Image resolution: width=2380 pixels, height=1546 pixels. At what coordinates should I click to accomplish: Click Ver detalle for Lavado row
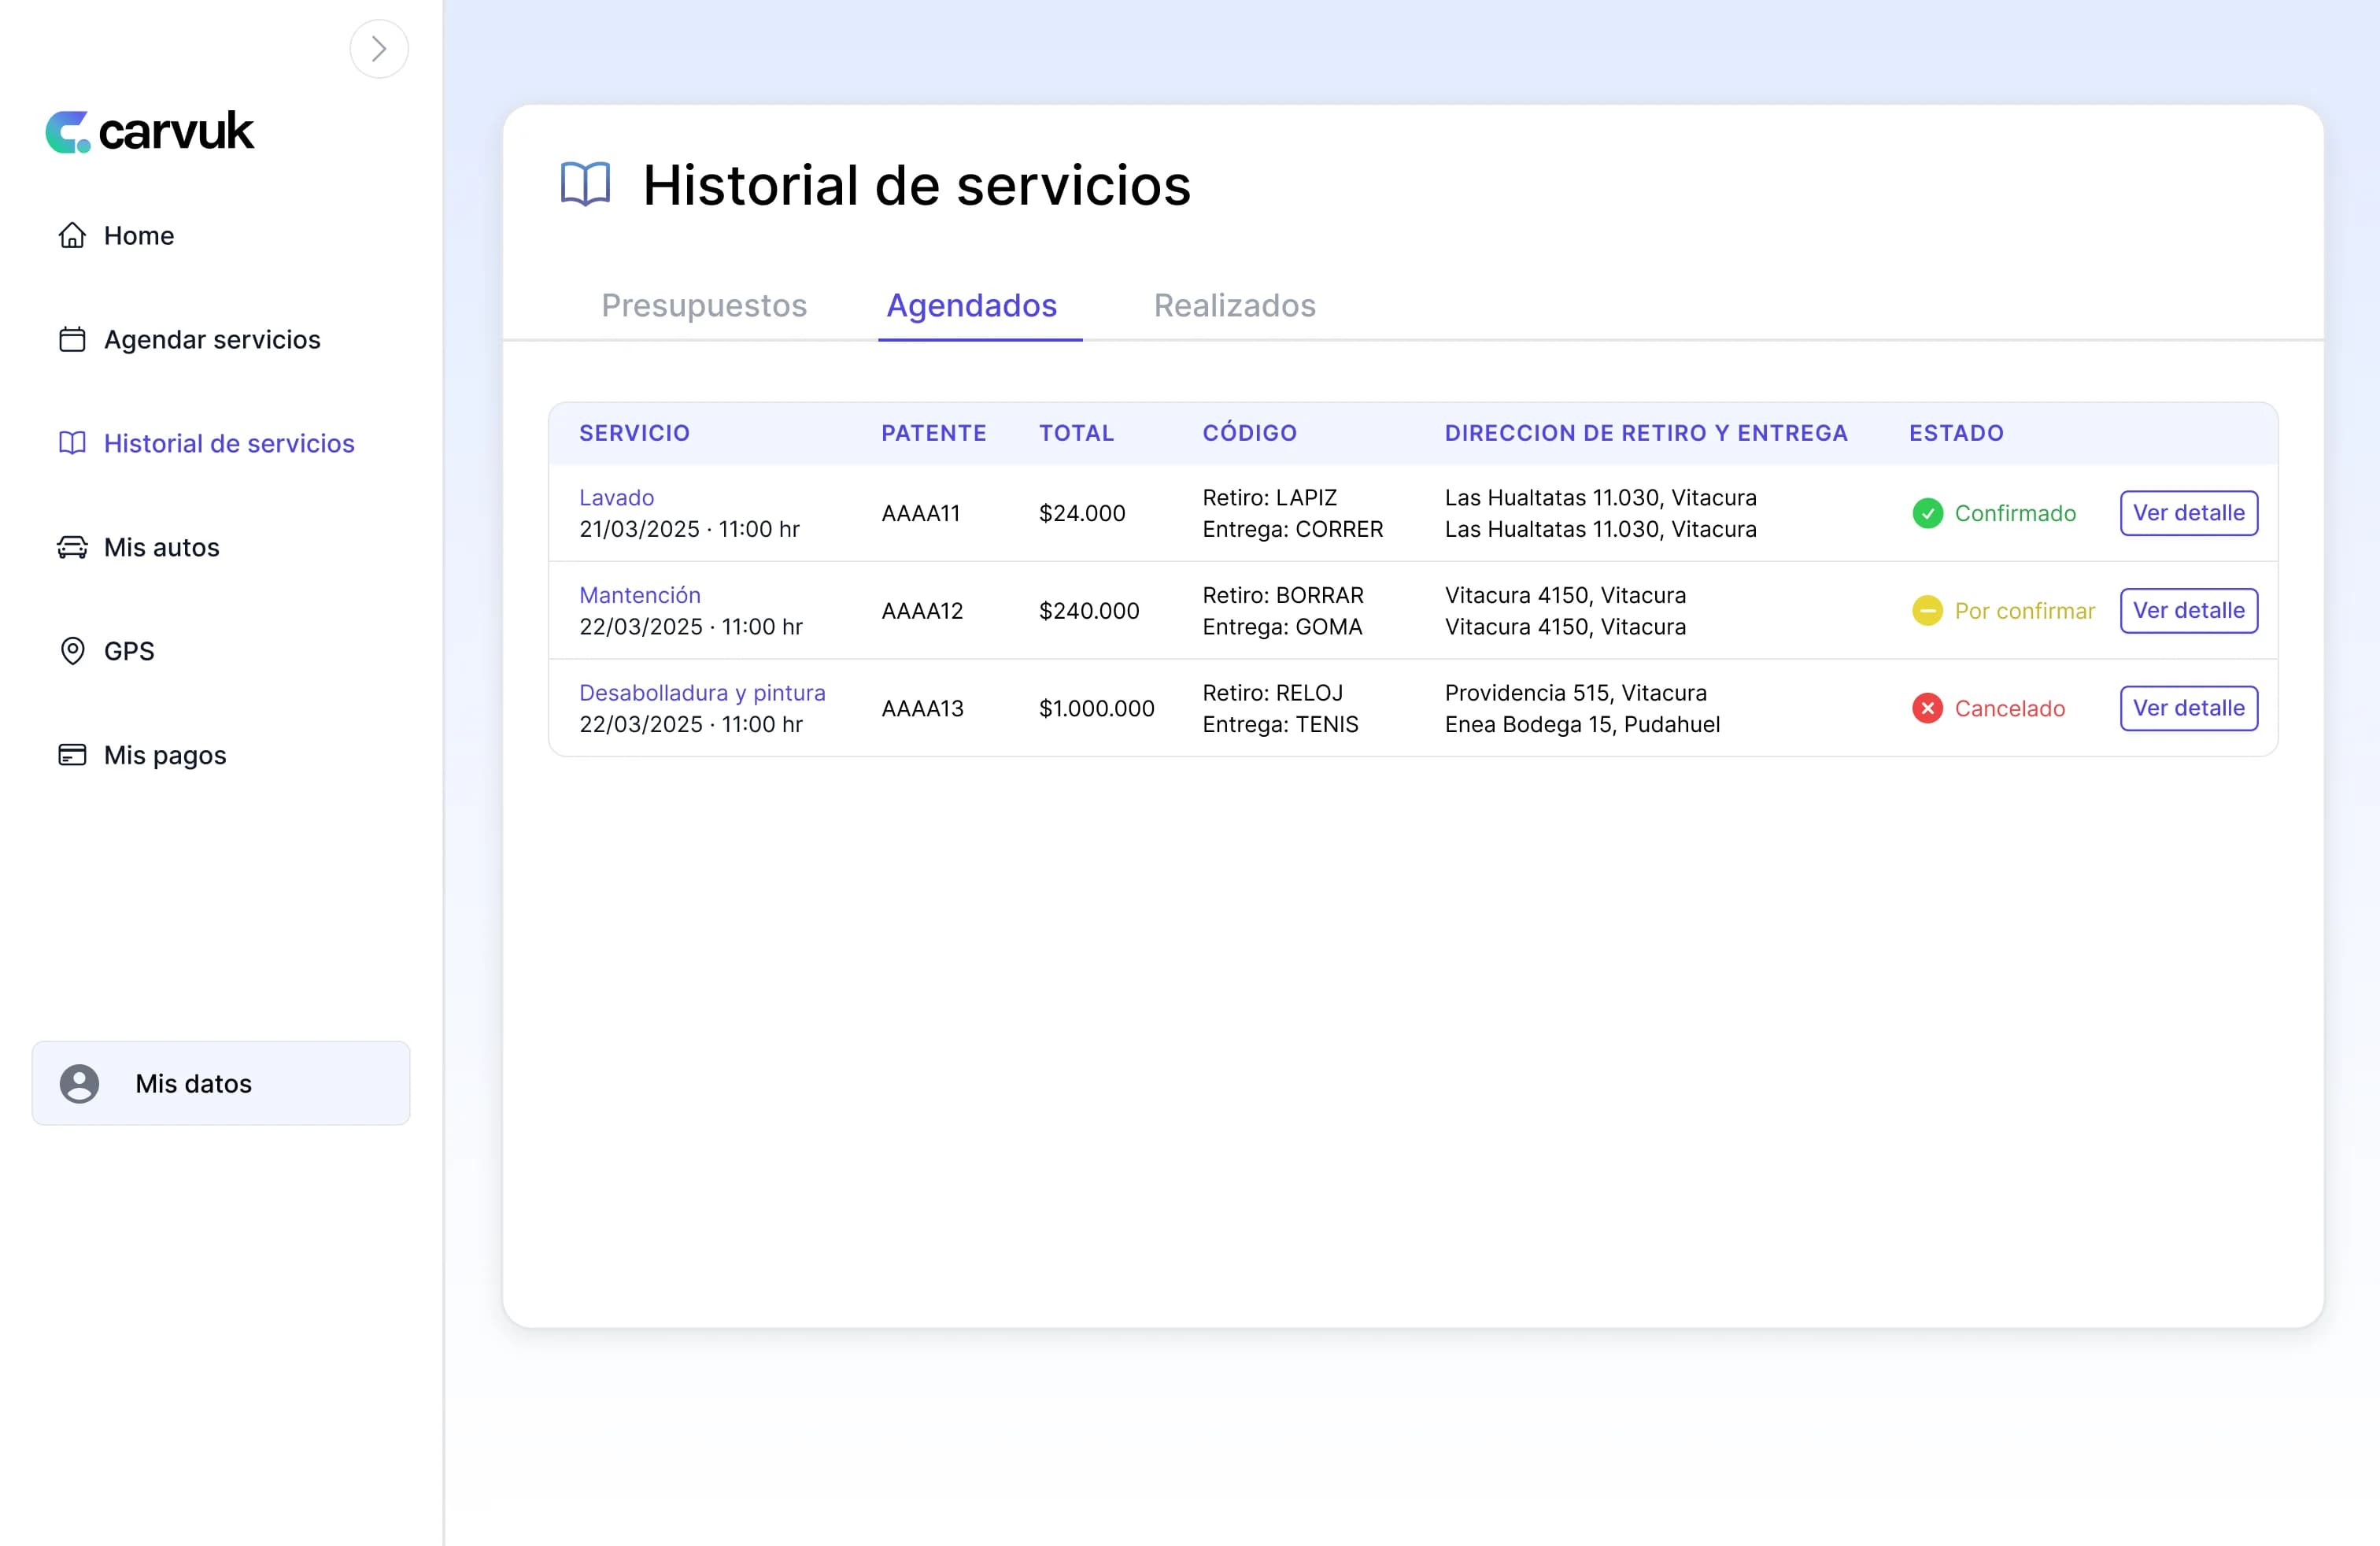click(x=2189, y=513)
